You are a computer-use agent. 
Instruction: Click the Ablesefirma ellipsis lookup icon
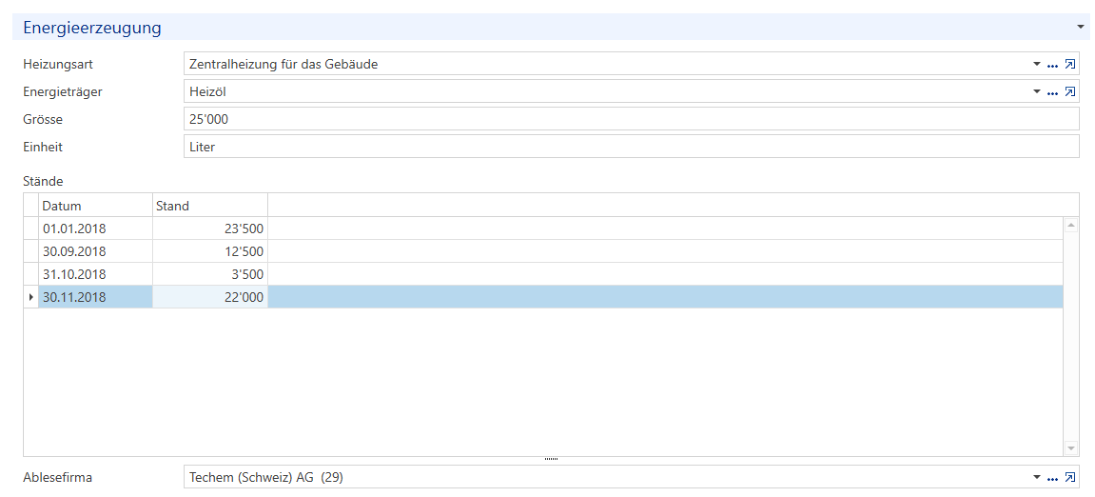pos(1052,478)
